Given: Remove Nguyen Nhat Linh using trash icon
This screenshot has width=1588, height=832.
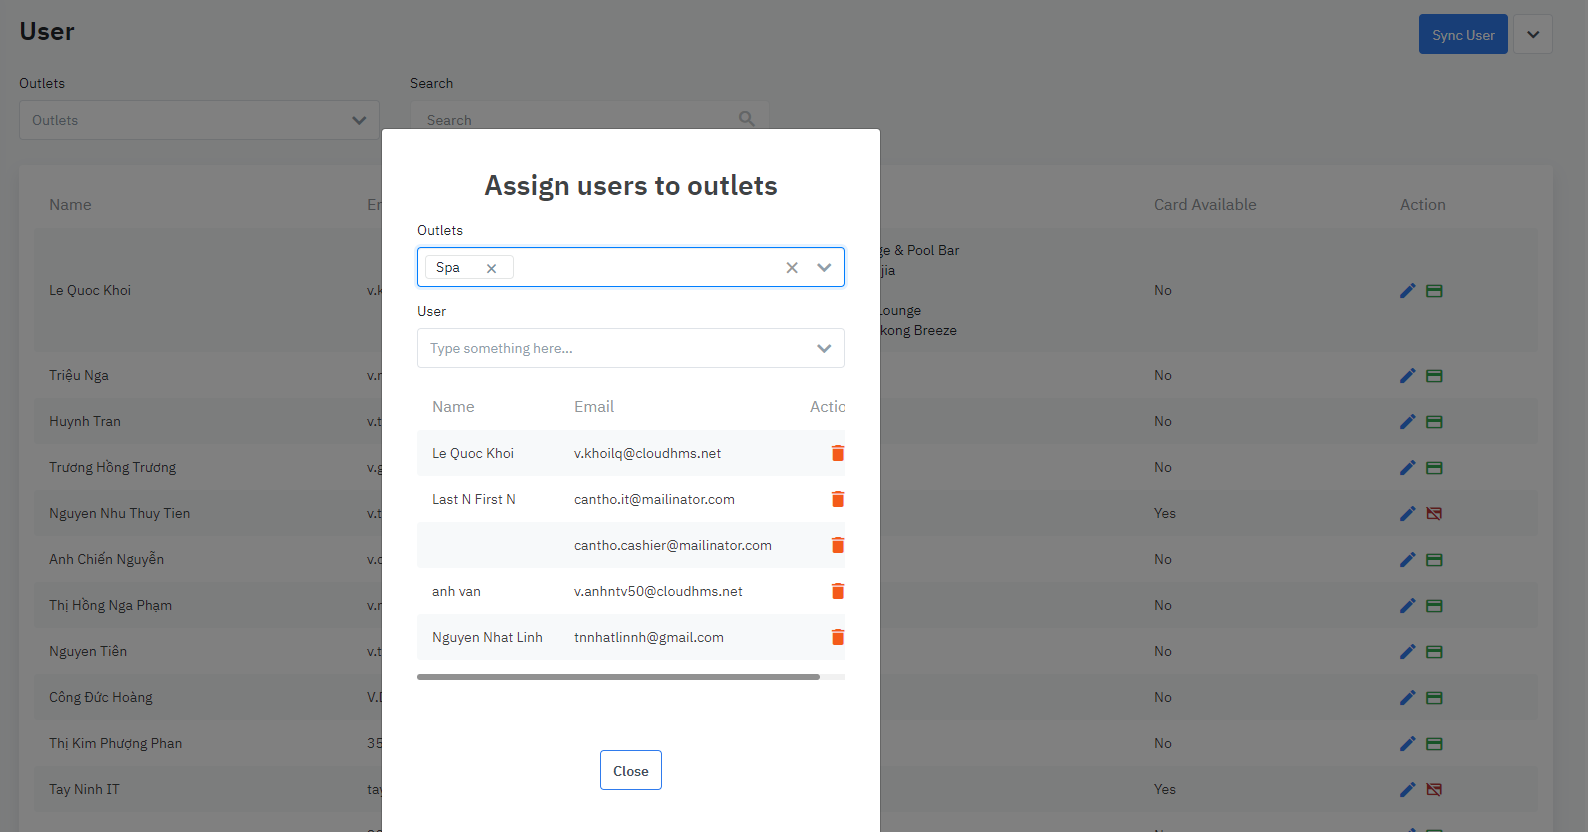Looking at the screenshot, I should pyautogui.click(x=837, y=637).
